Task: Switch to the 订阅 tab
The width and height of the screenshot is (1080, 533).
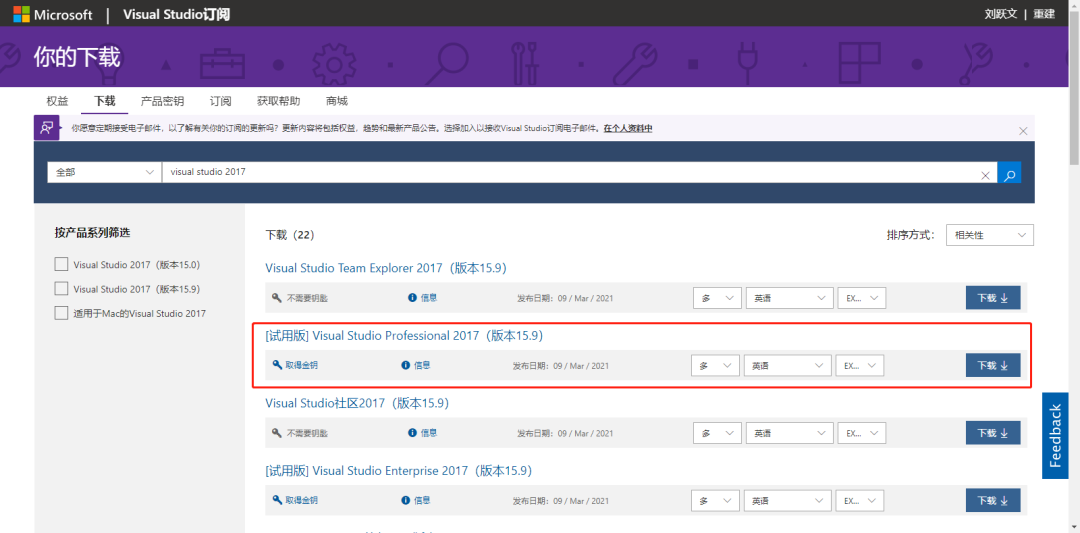Action: pyautogui.click(x=220, y=101)
